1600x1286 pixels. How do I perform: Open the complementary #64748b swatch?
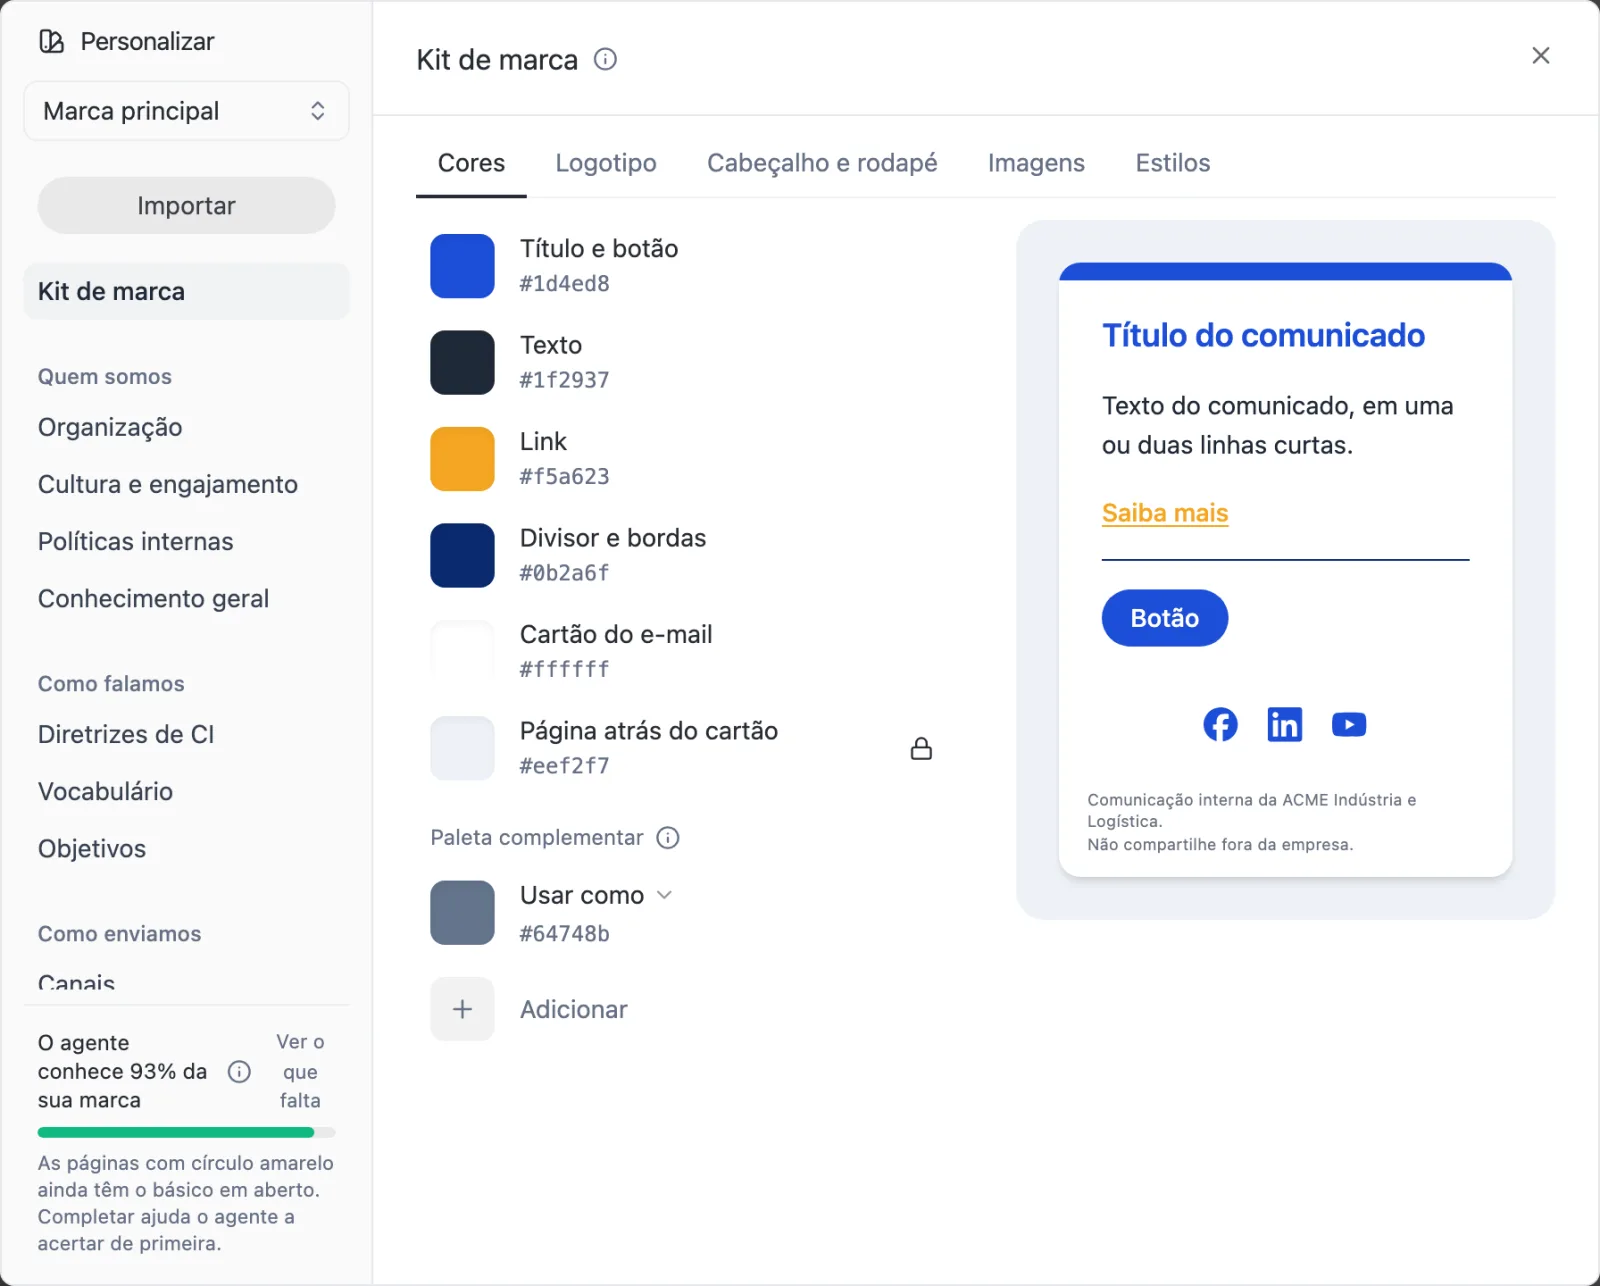(462, 913)
